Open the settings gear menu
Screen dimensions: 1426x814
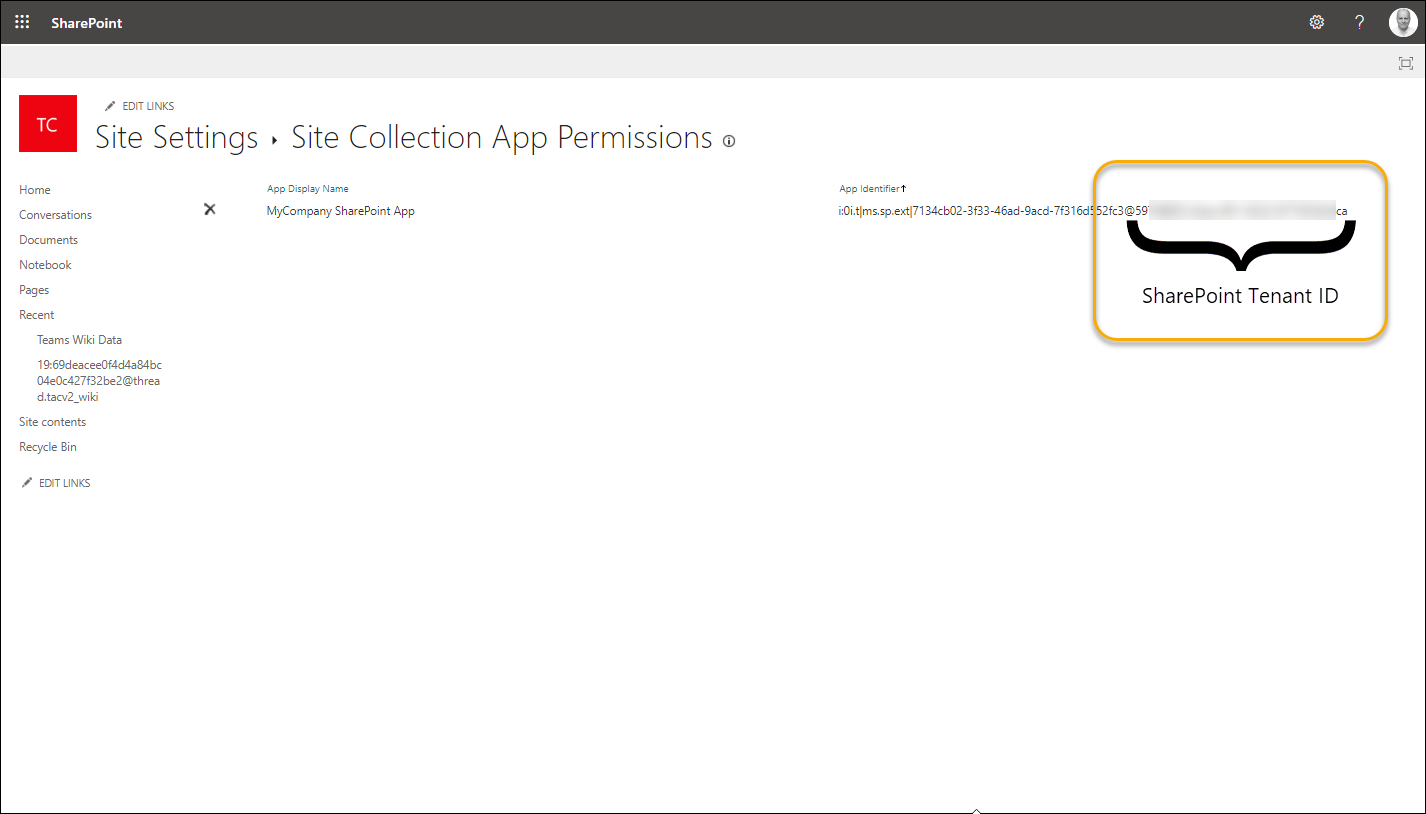click(1317, 22)
